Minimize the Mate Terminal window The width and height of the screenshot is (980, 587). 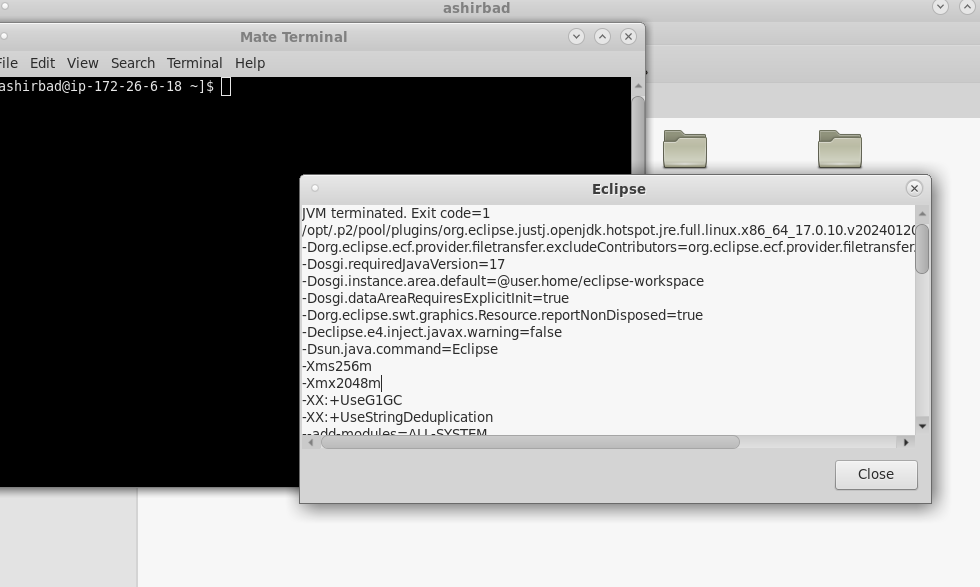[x=576, y=37]
